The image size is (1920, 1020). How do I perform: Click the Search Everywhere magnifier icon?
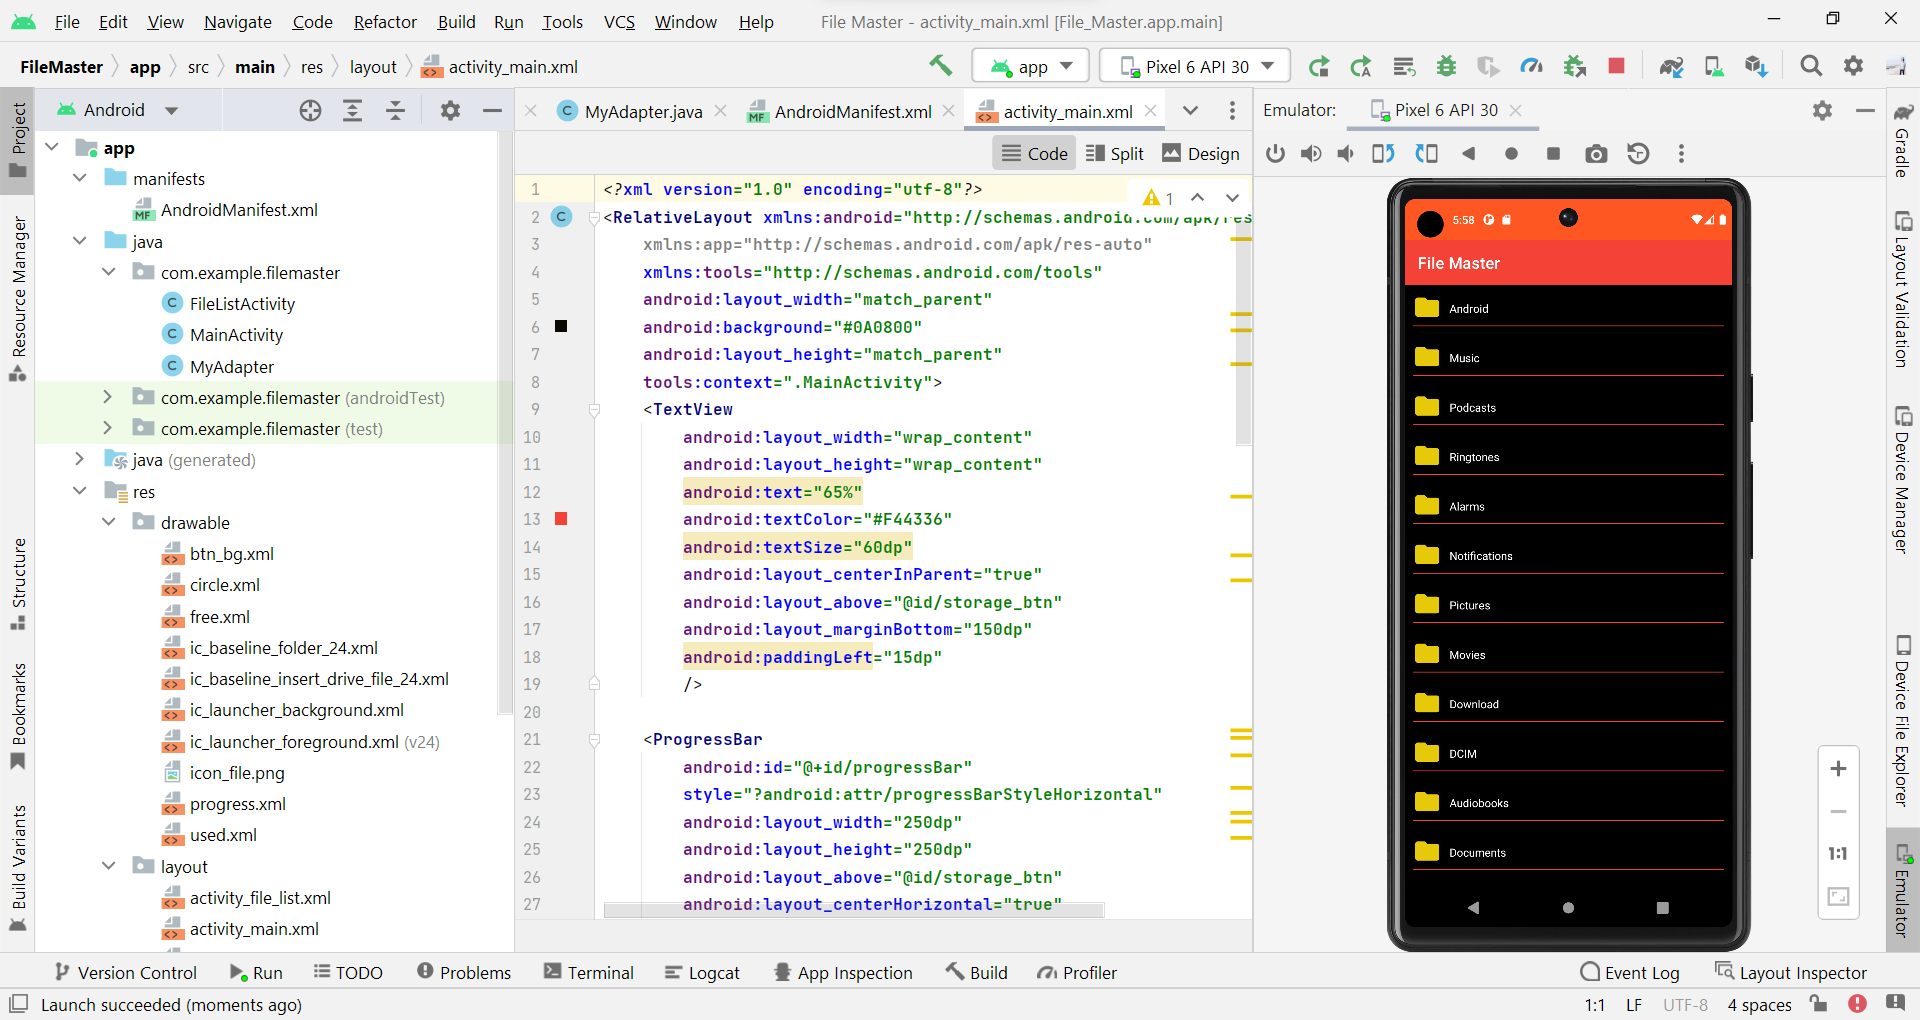1811,66
